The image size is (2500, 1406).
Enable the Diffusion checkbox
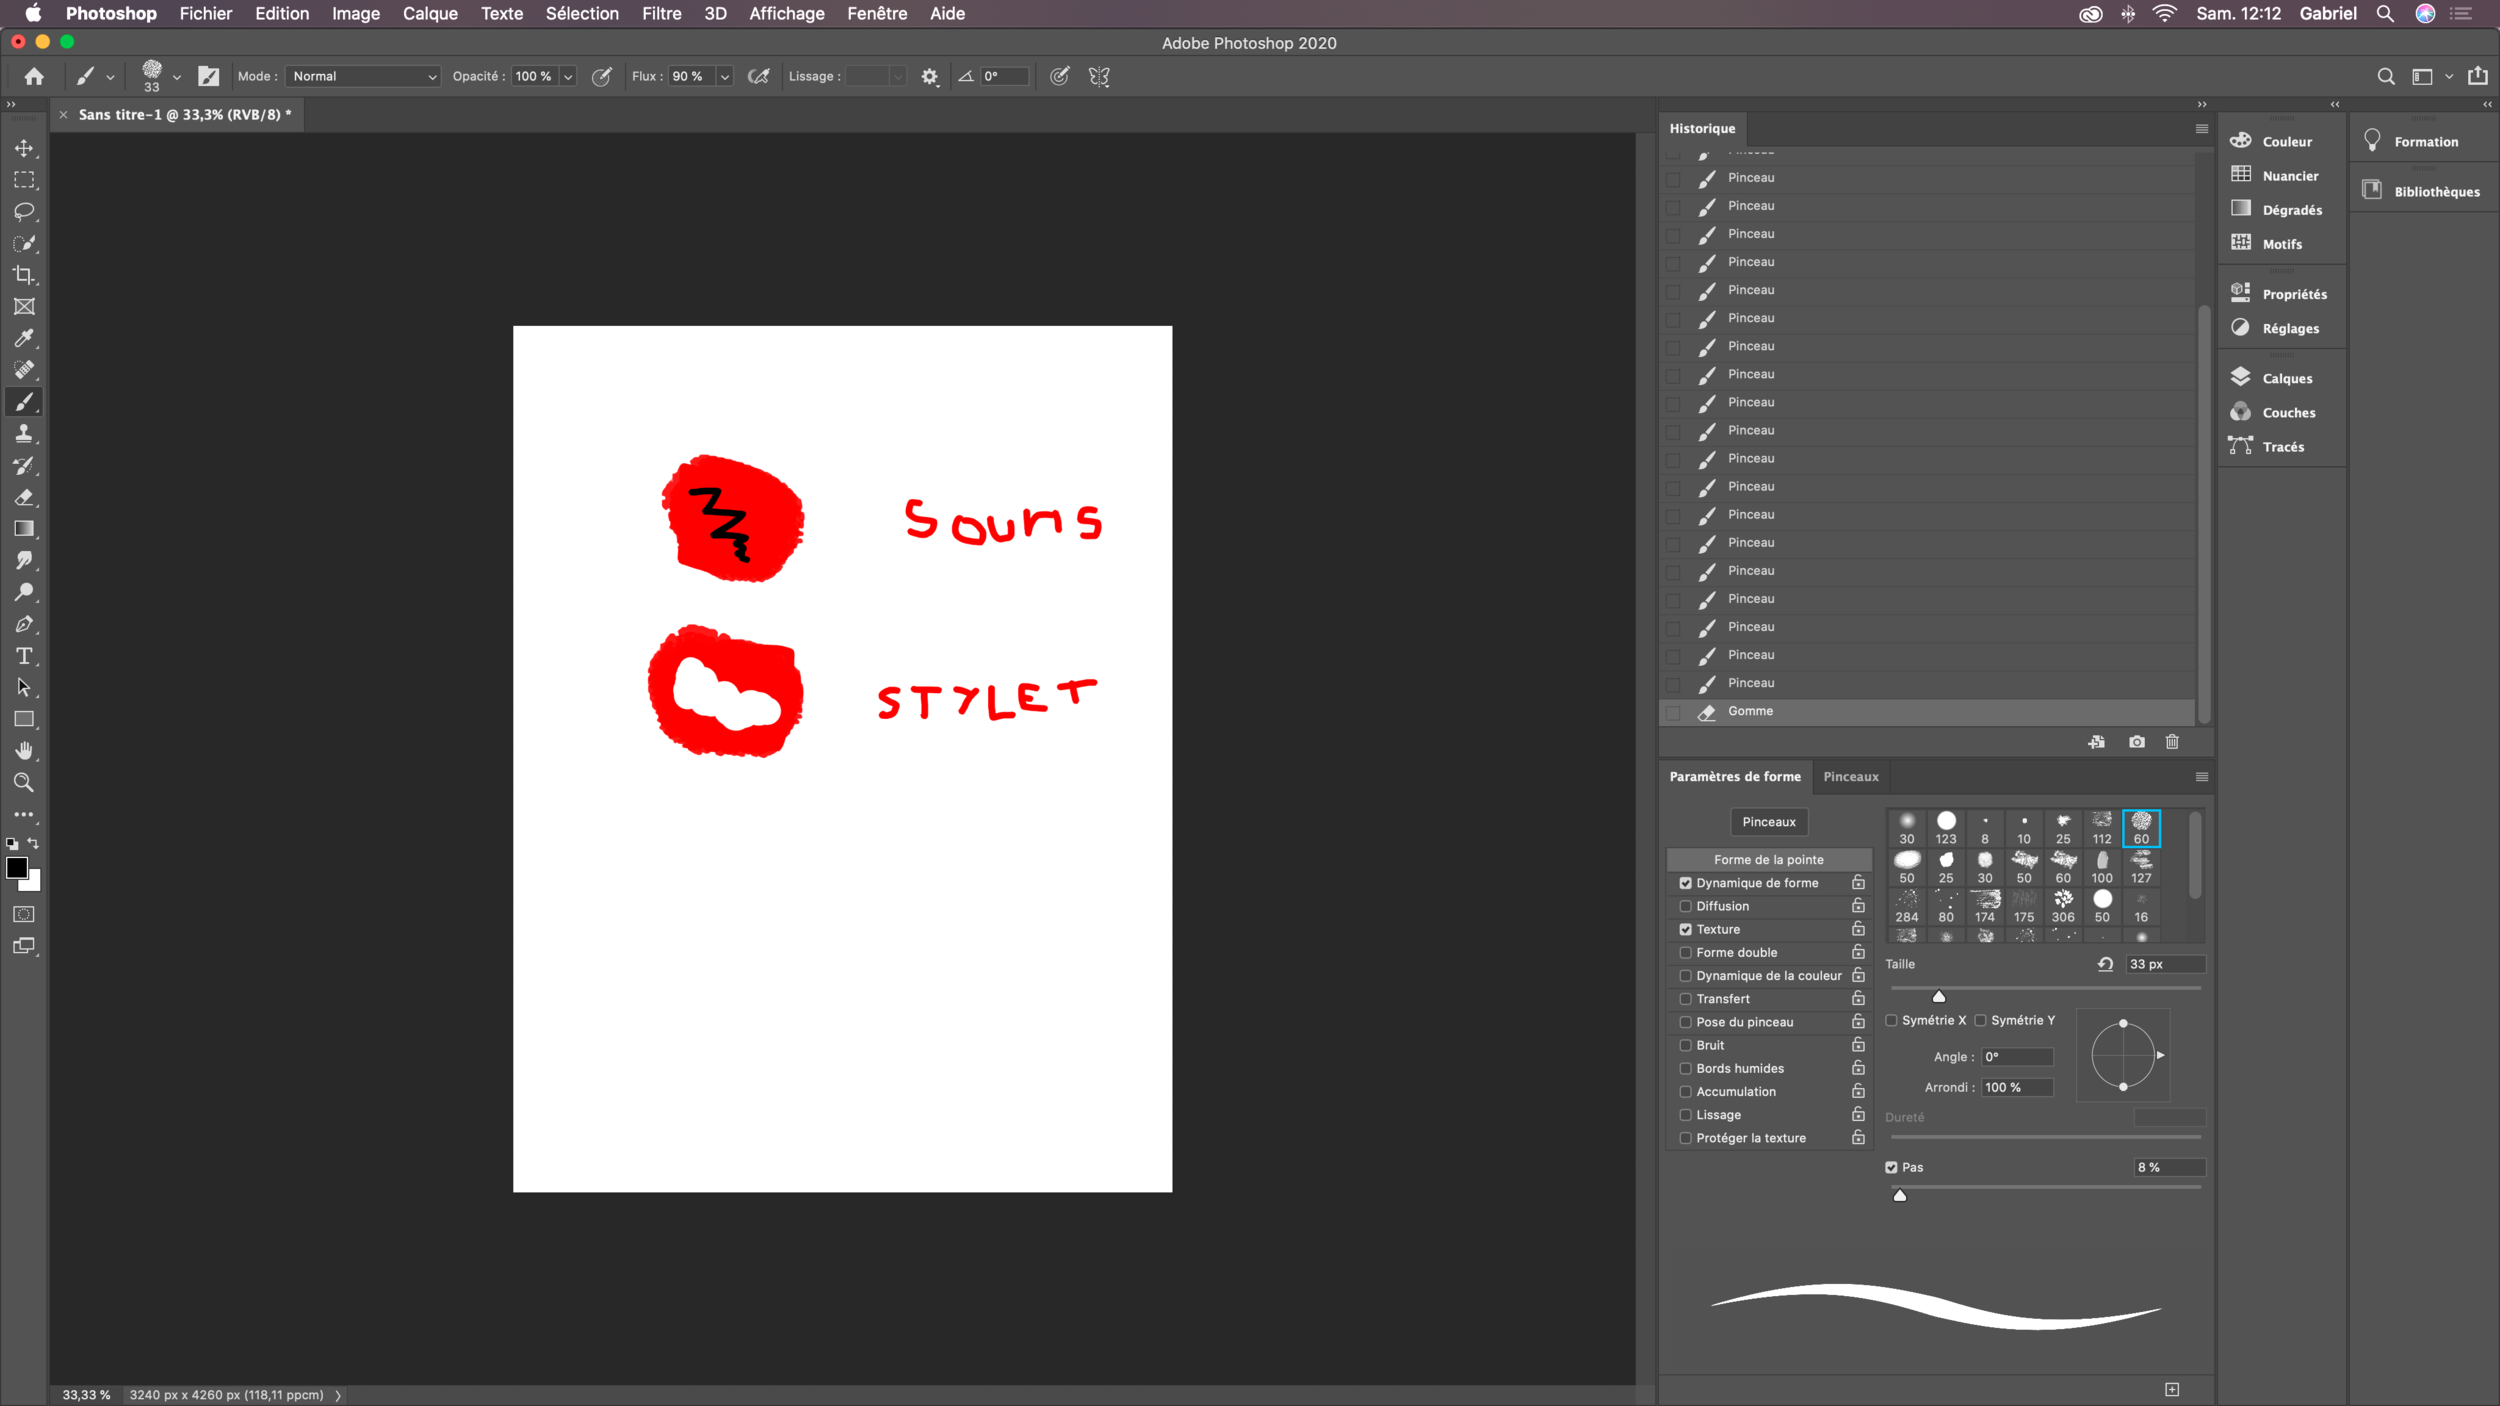pyautogui.click(x=1686, y=906)
